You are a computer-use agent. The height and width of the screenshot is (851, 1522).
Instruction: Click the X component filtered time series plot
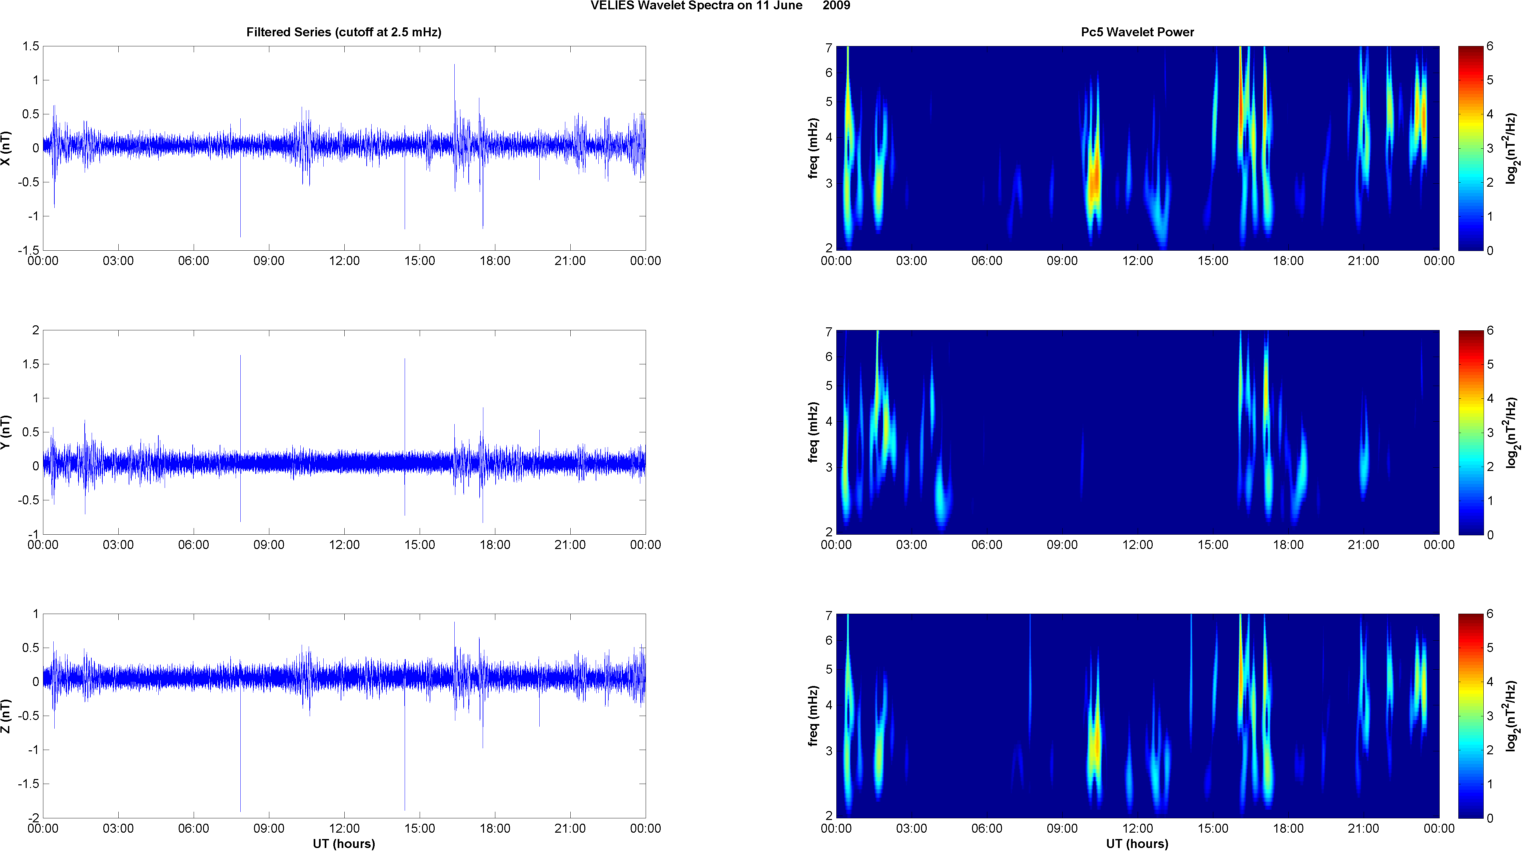point(344,148)
